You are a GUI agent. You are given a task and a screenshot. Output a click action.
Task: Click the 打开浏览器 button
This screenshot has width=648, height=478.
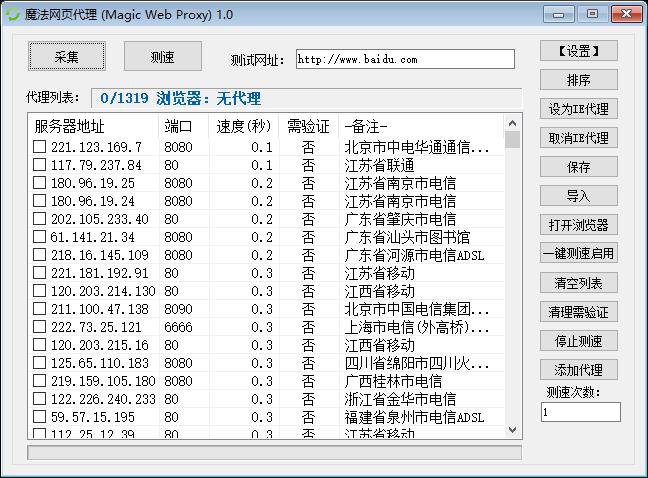tap(579, 225)
